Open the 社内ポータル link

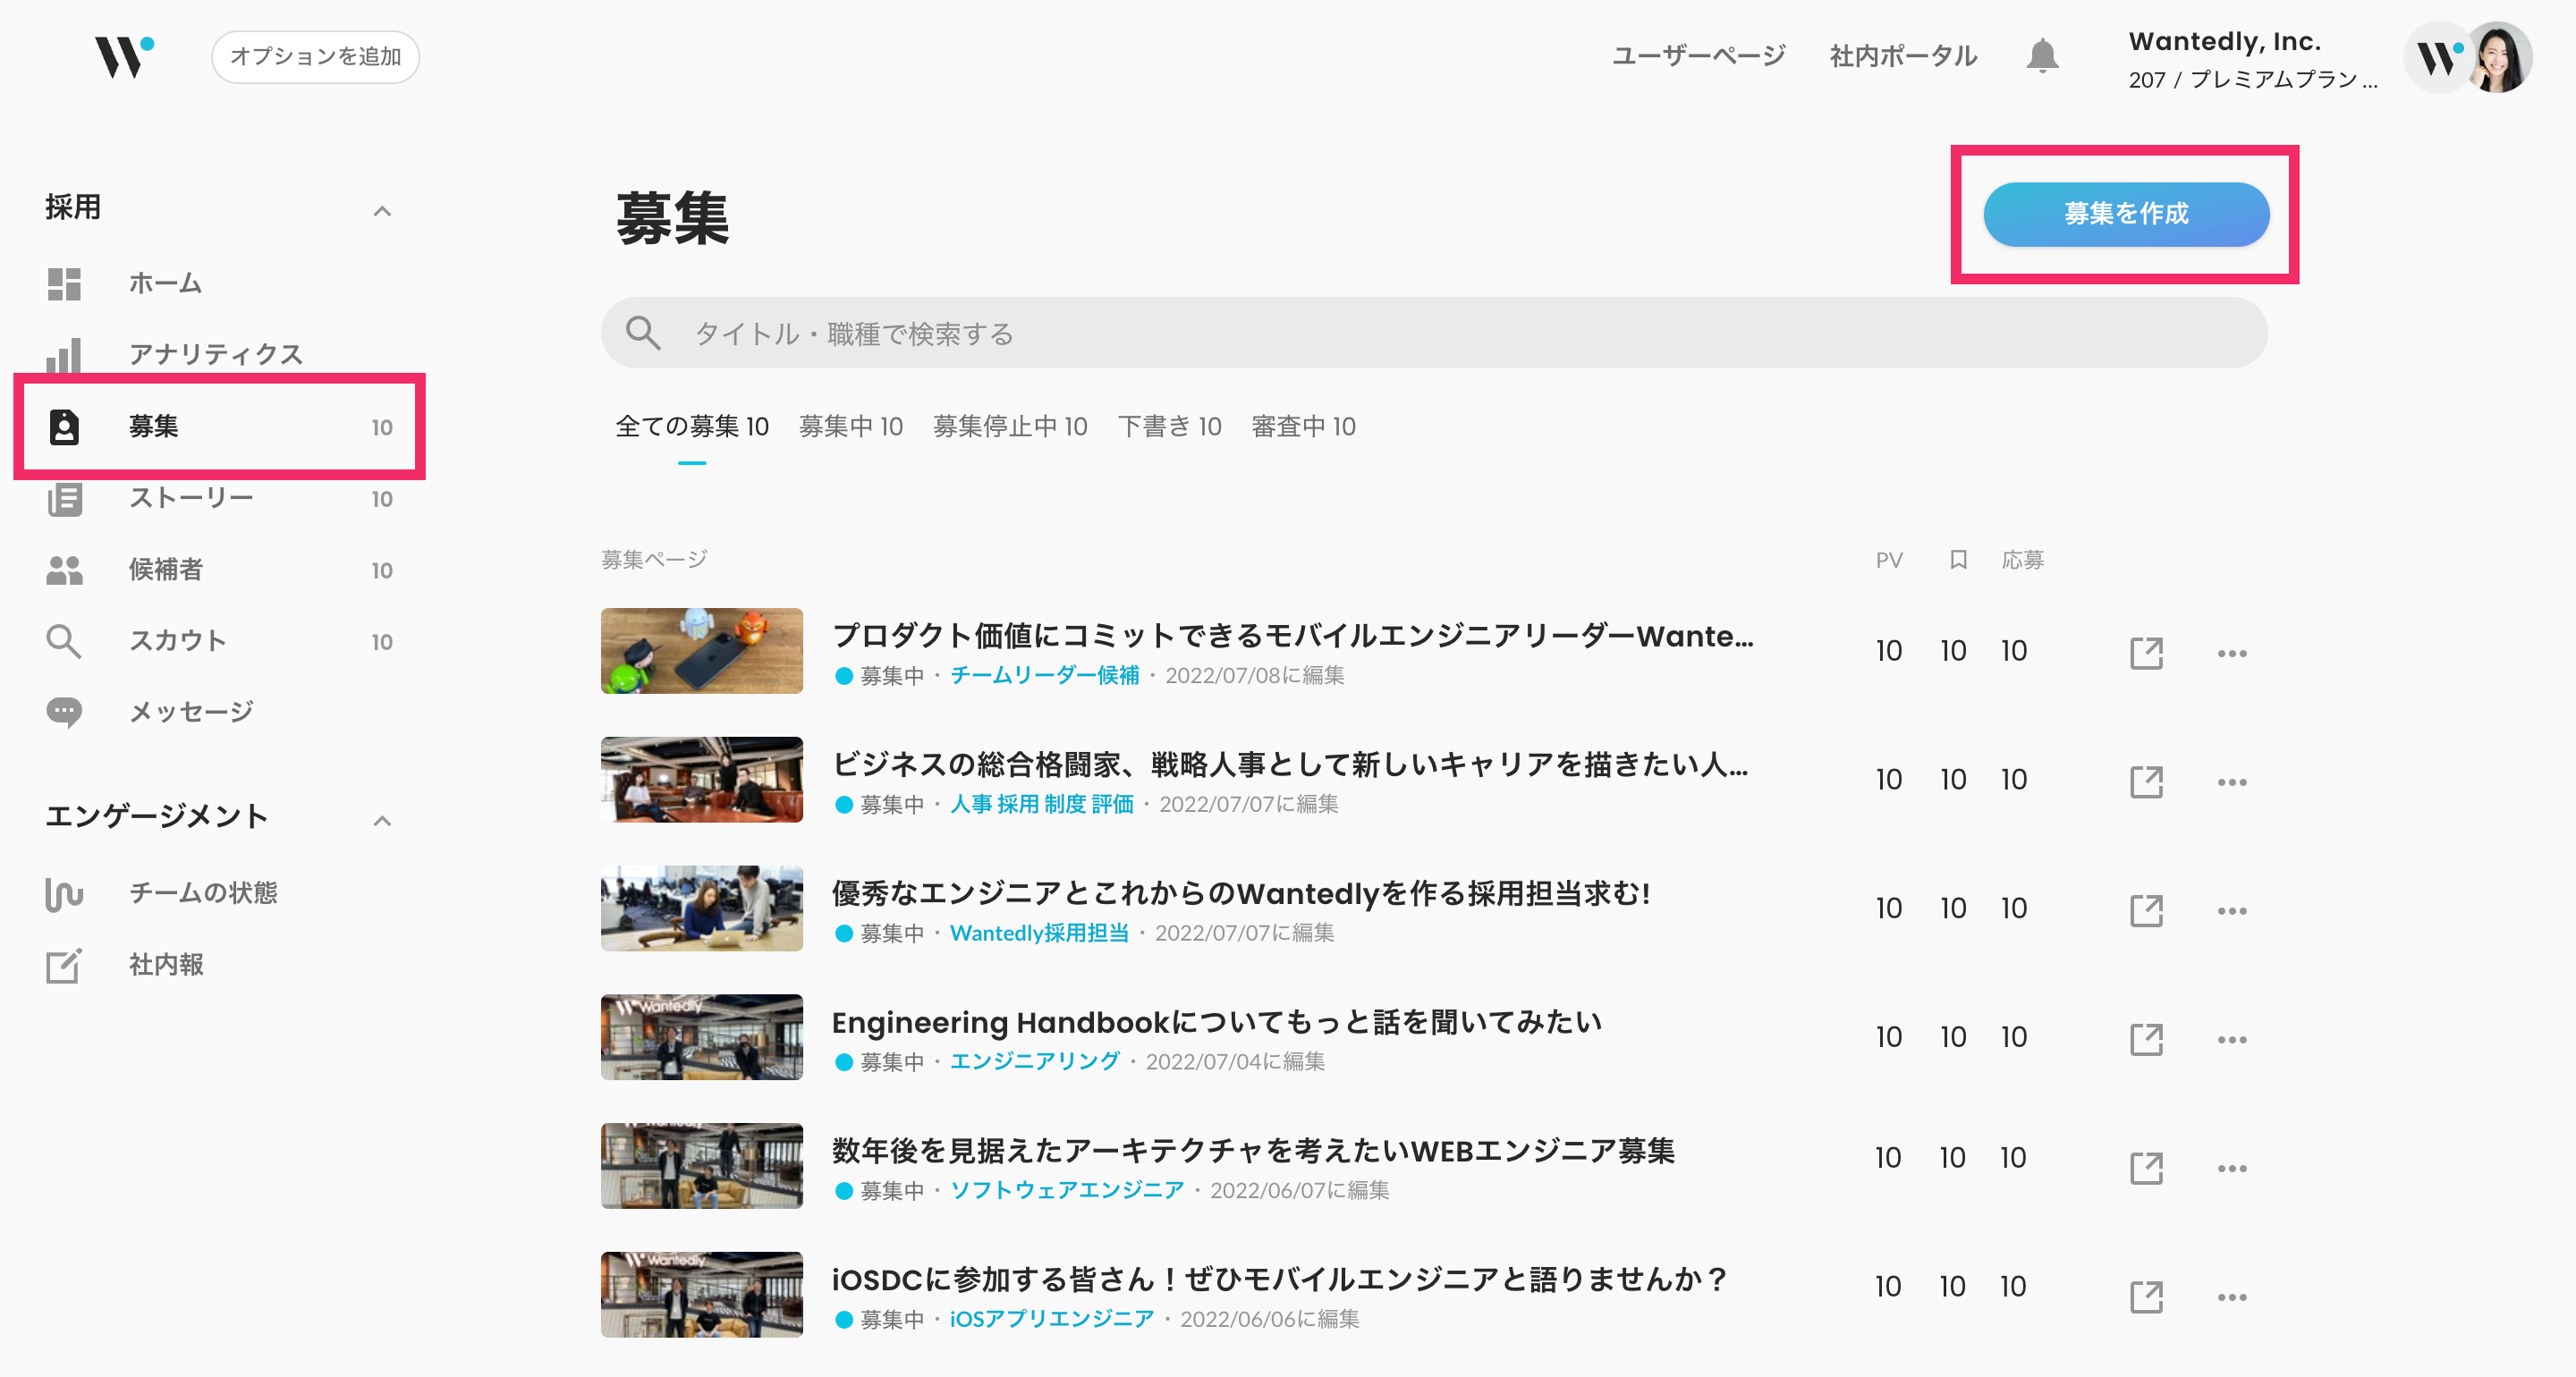click(1903, 56)
